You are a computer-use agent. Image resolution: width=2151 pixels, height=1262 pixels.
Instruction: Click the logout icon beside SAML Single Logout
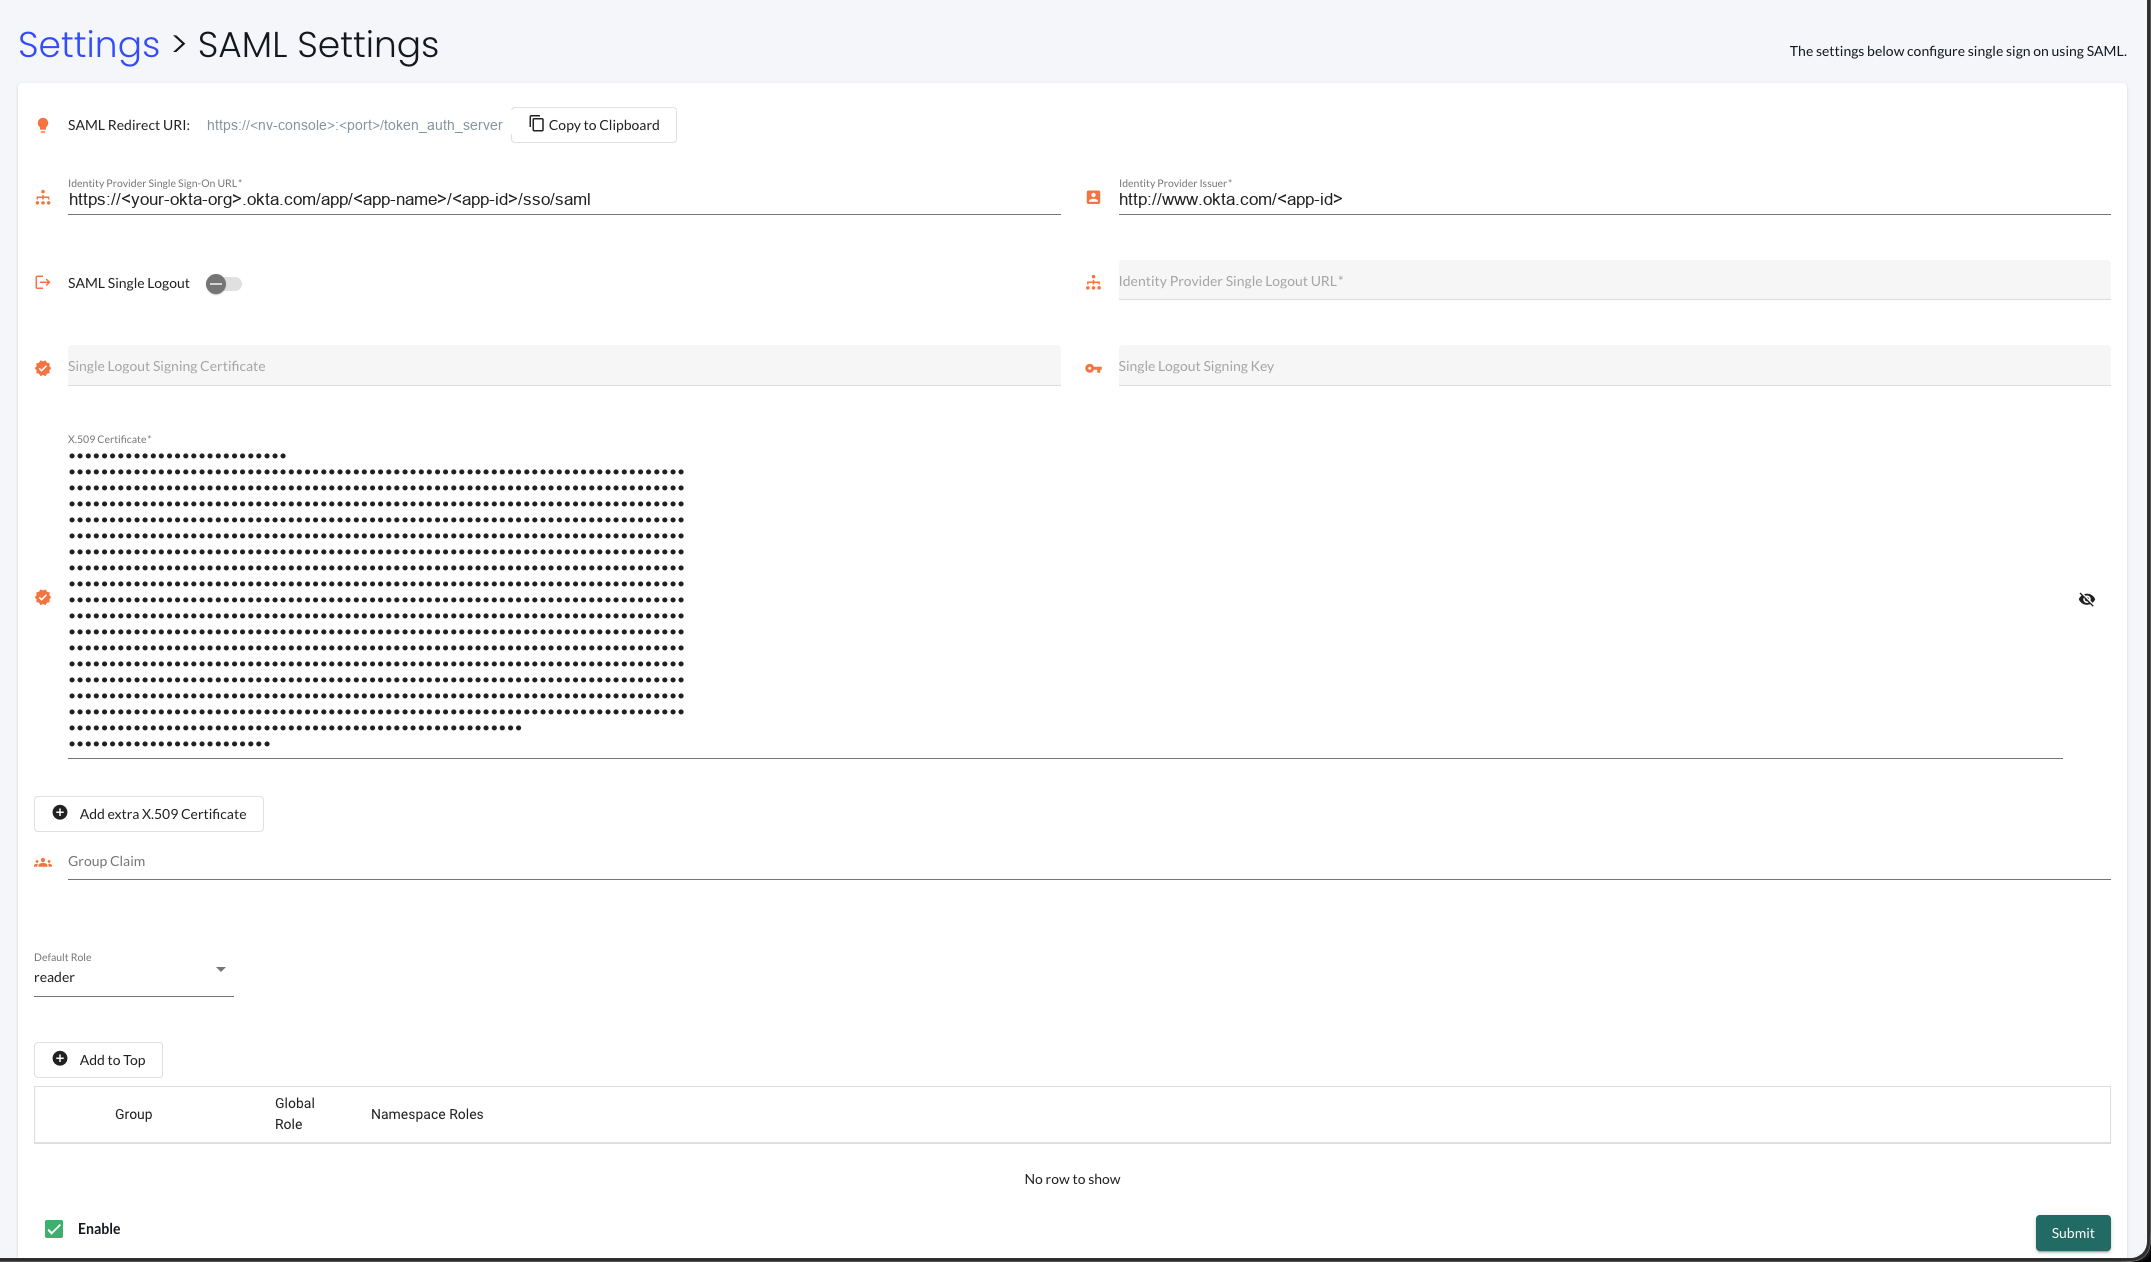[43, 283]
